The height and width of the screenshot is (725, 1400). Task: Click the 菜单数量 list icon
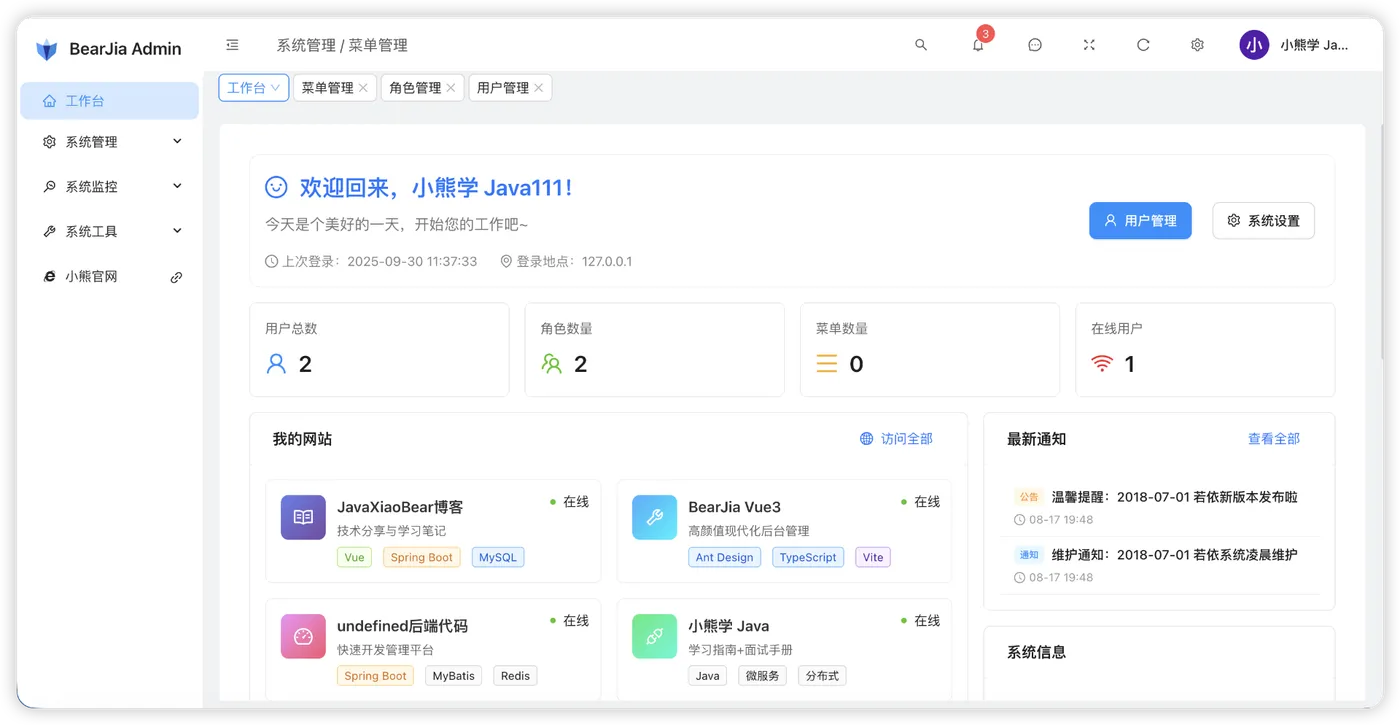click(827, 364)
